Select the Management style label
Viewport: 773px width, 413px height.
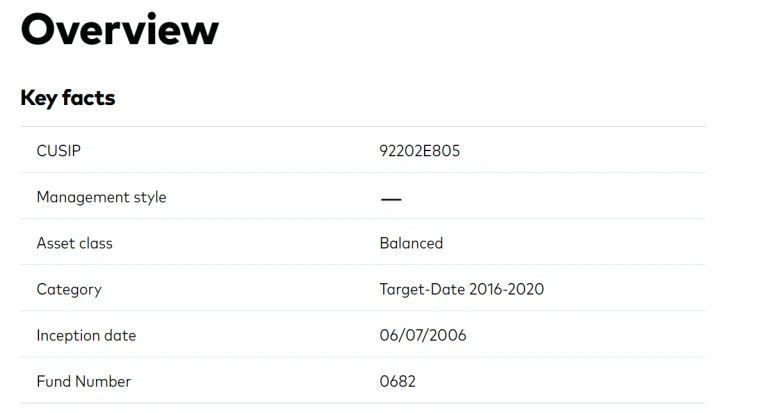[102, 197]
